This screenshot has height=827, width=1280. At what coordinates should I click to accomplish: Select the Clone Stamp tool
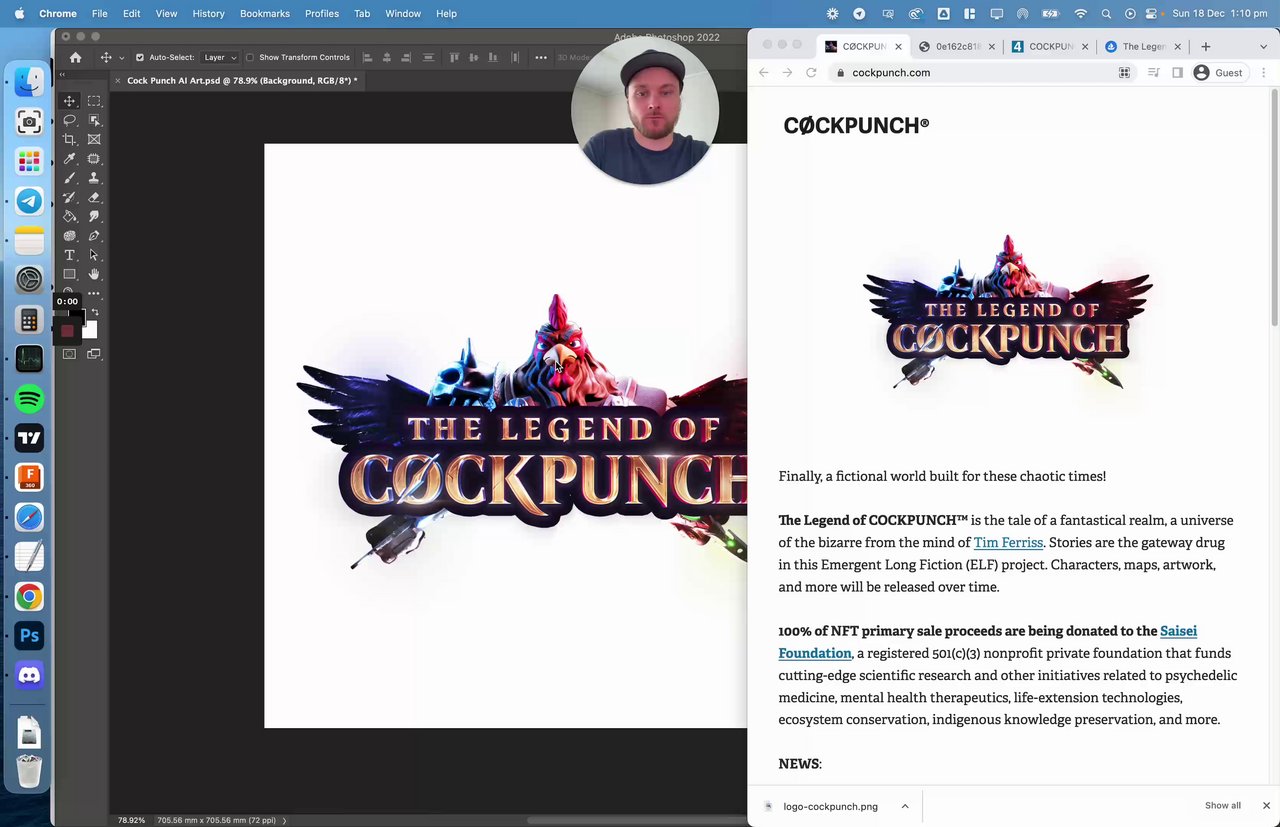(x=94, y=178)
